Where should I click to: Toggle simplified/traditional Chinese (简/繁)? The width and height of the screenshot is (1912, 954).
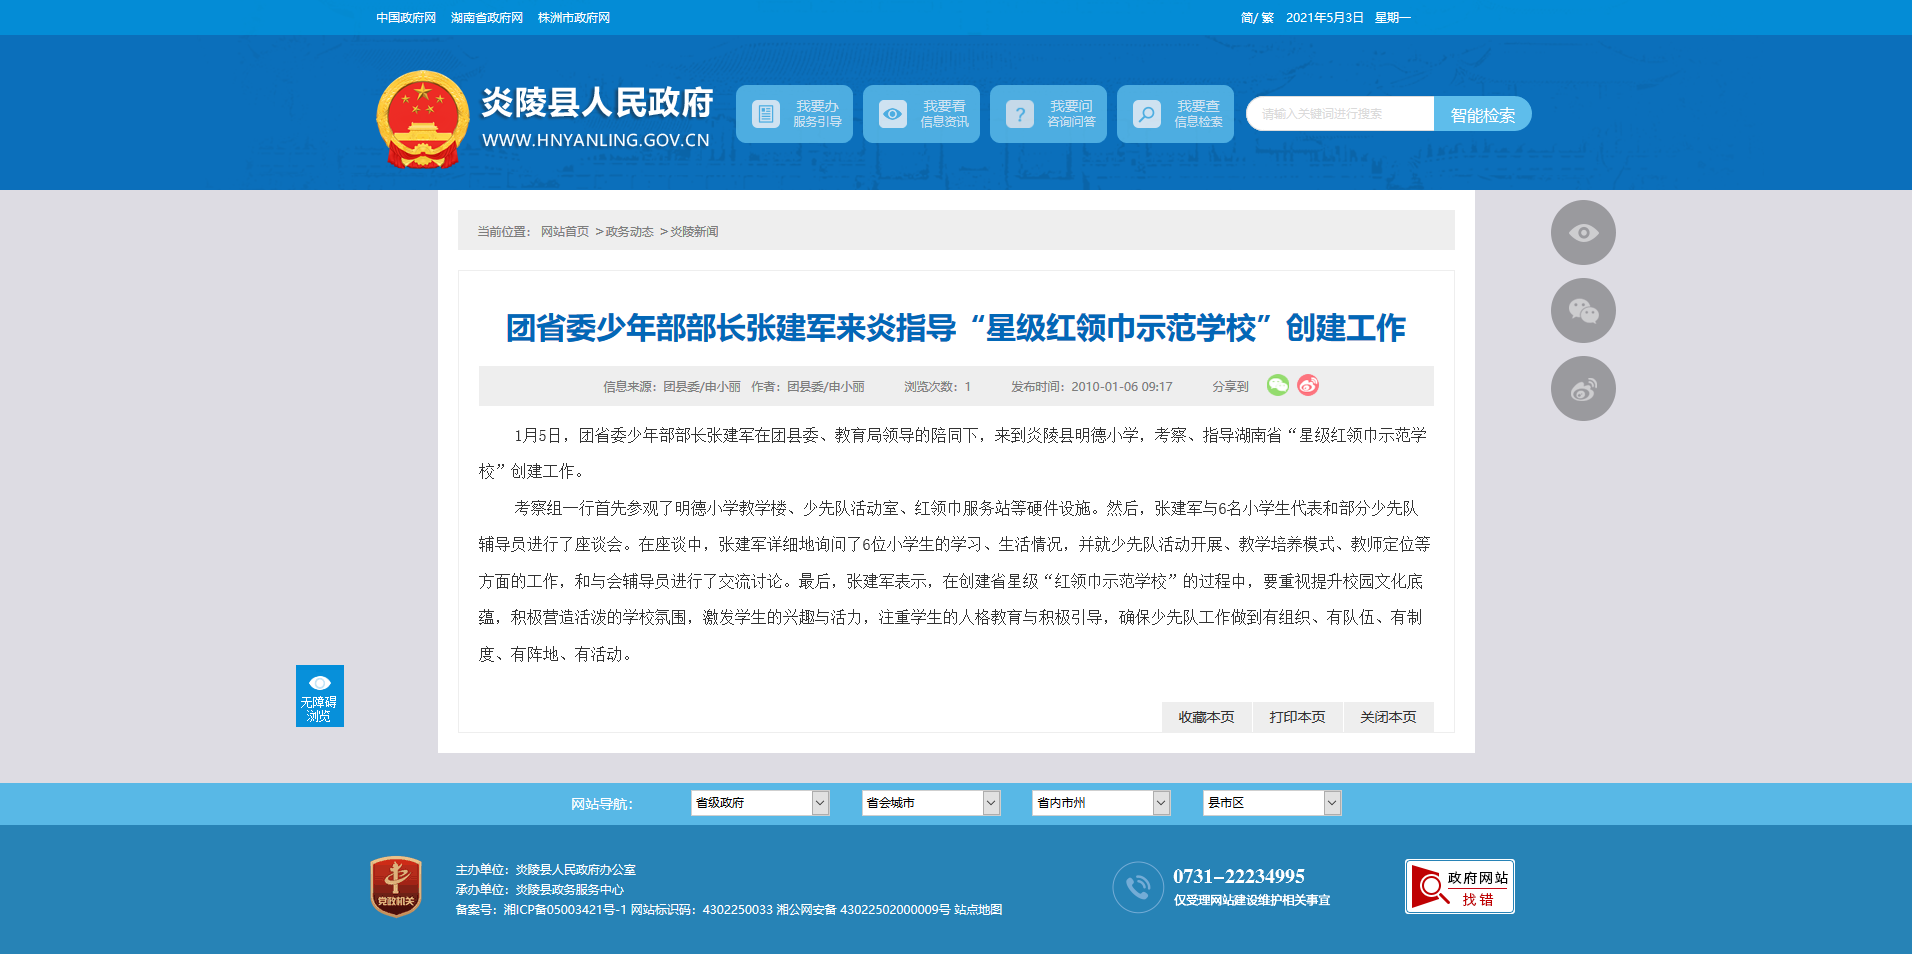coord(1257,18)
